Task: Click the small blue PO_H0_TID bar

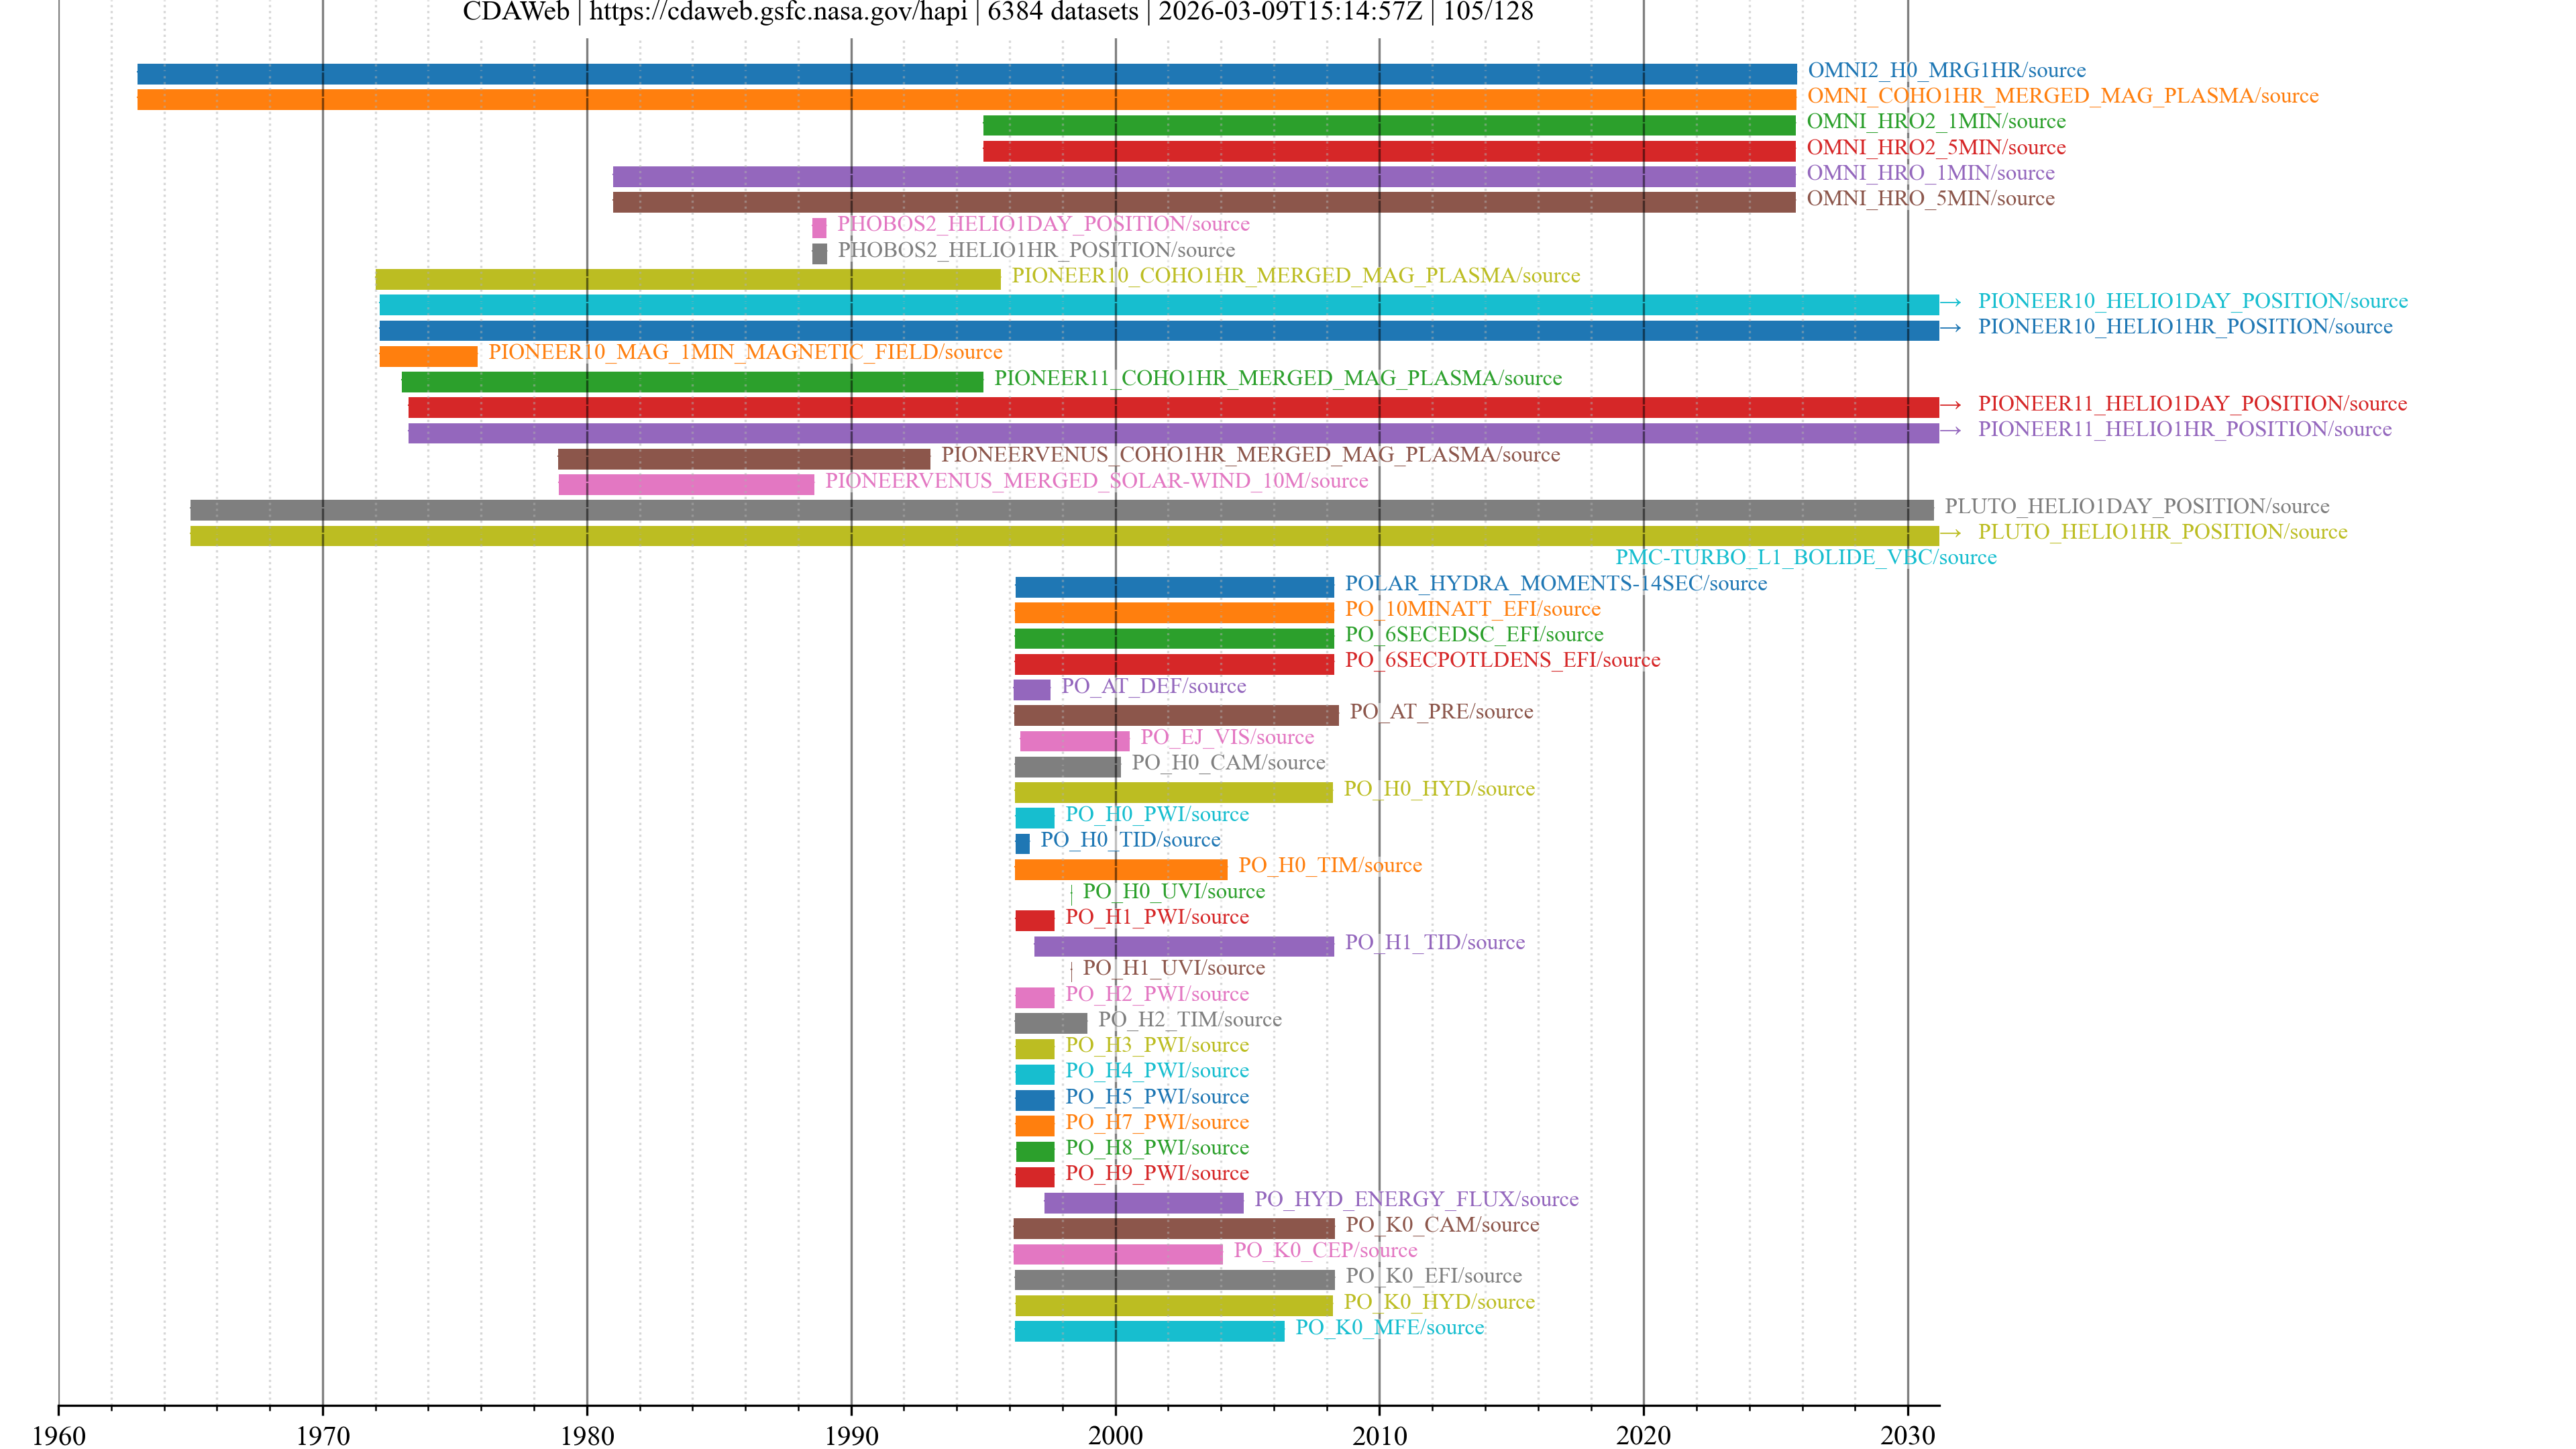Action: [1022, 843]
